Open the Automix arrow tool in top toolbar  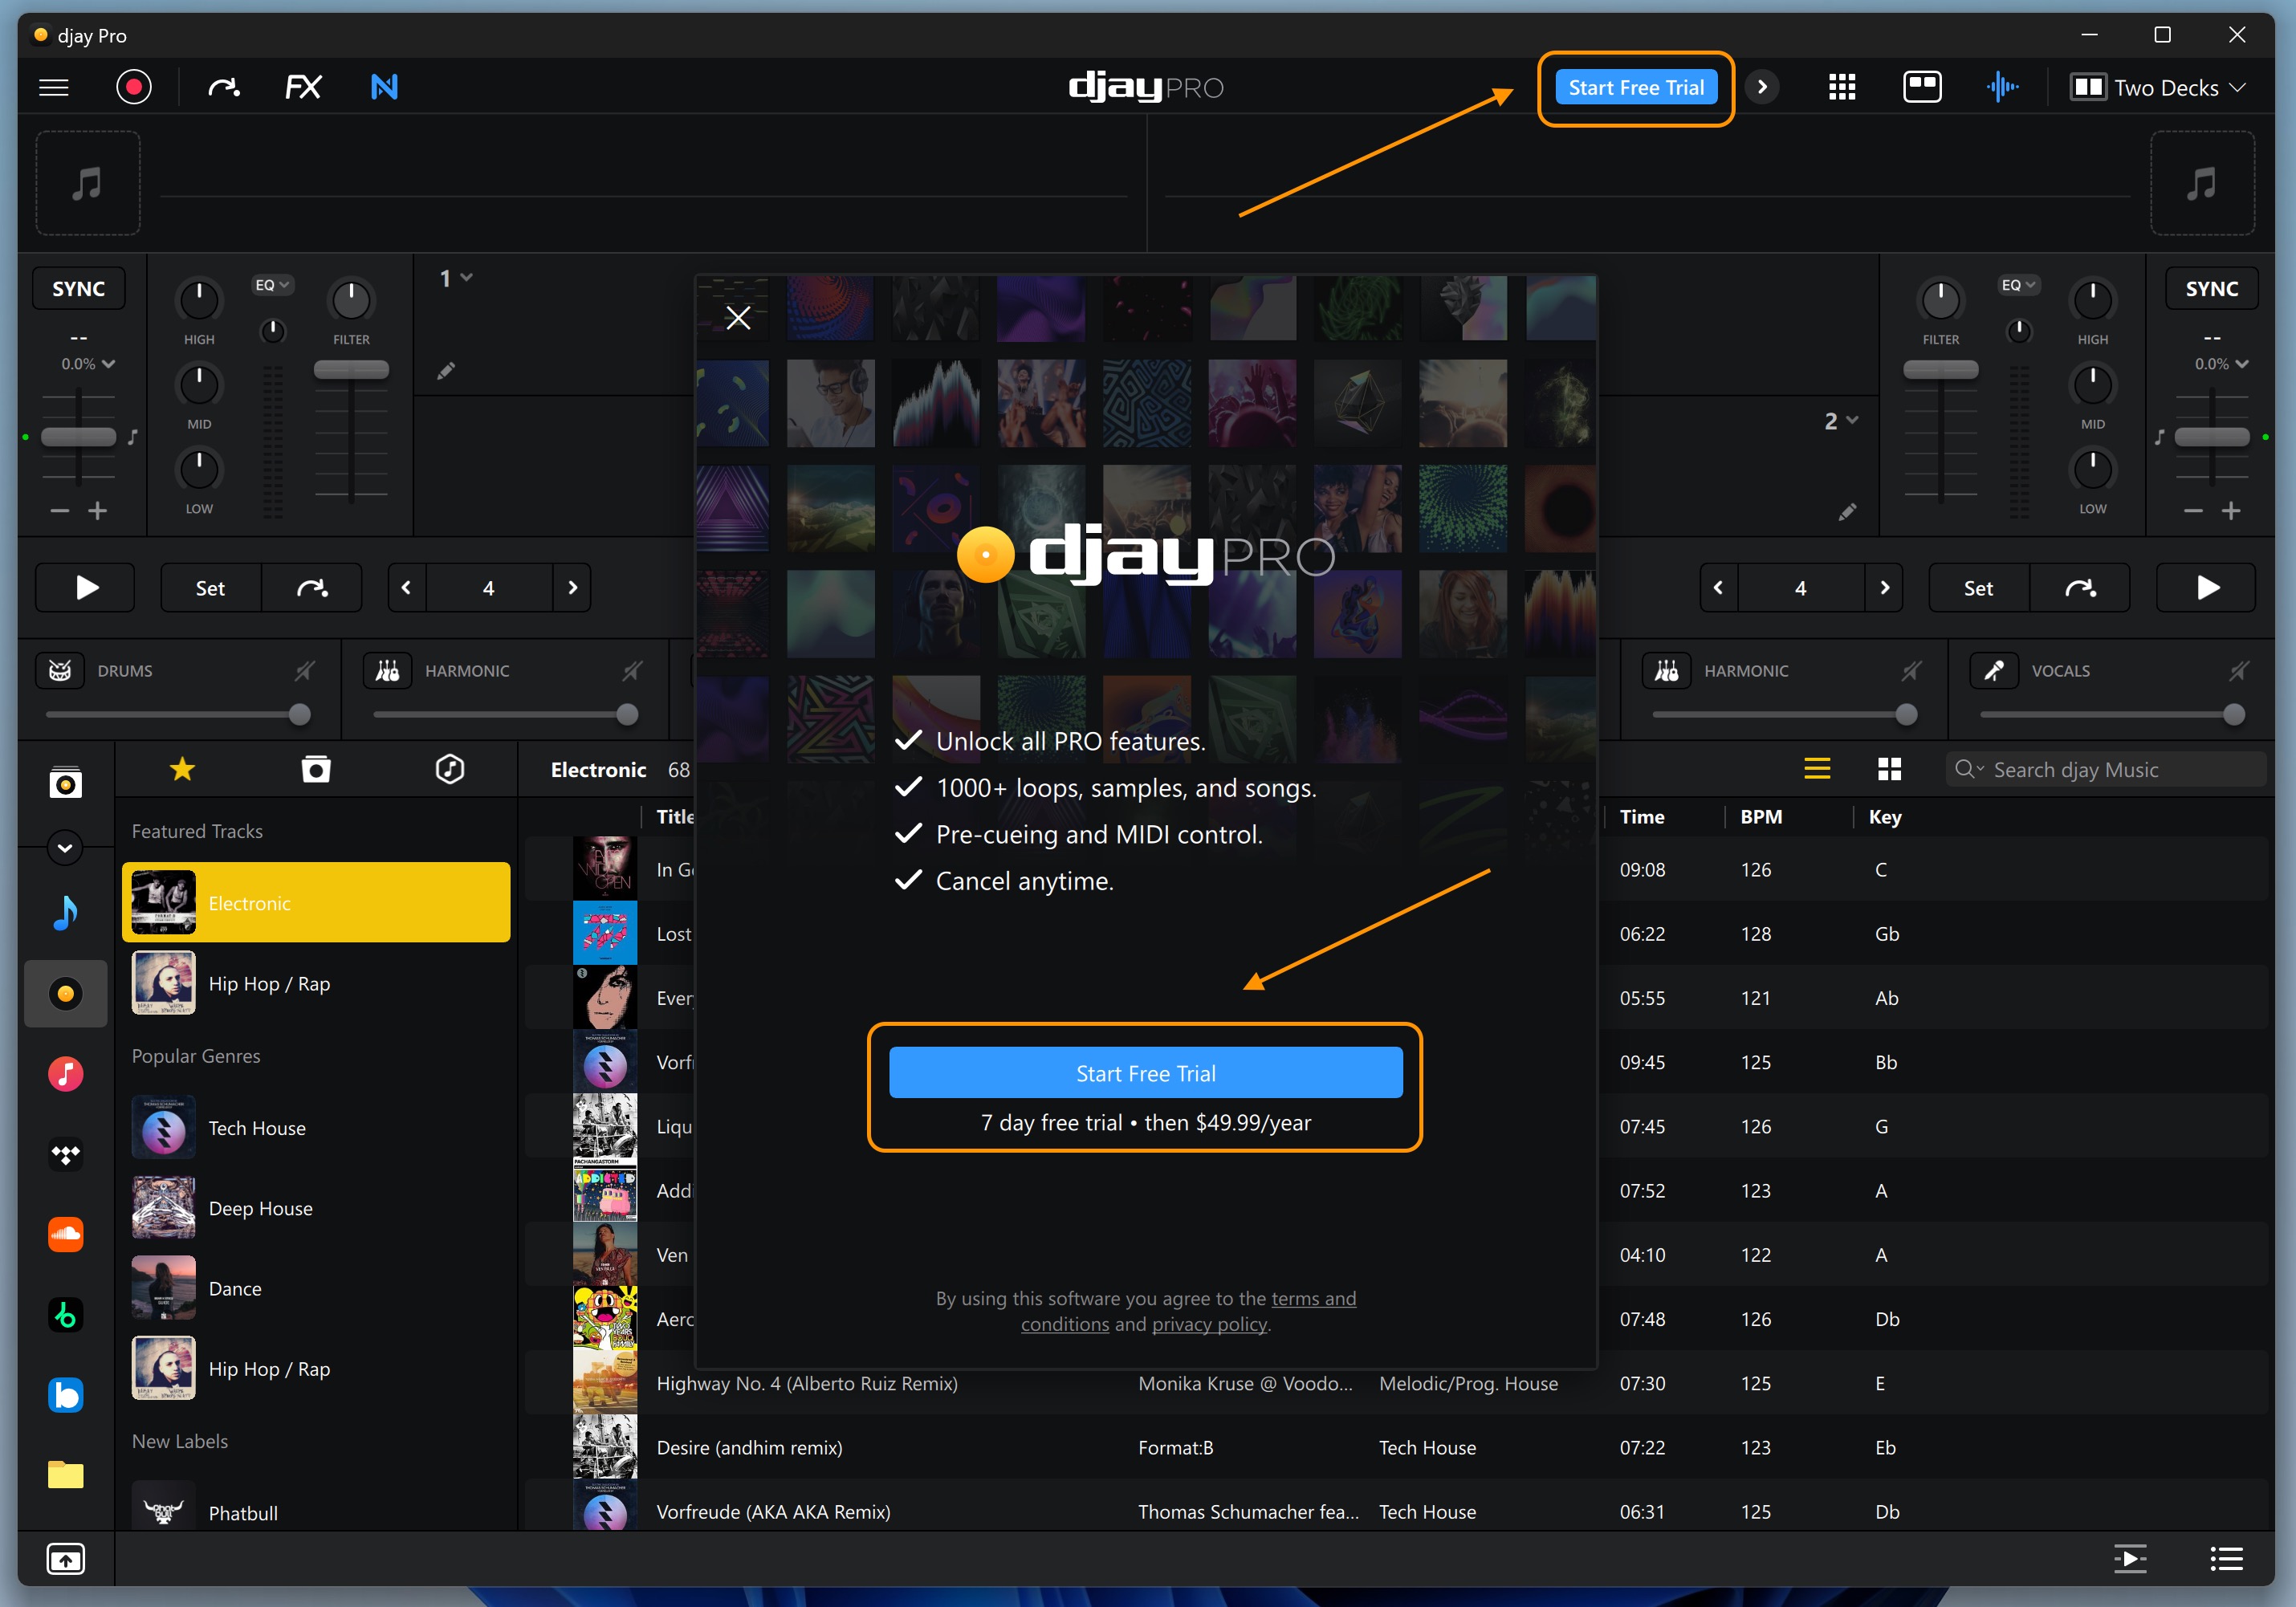(224, 88)
